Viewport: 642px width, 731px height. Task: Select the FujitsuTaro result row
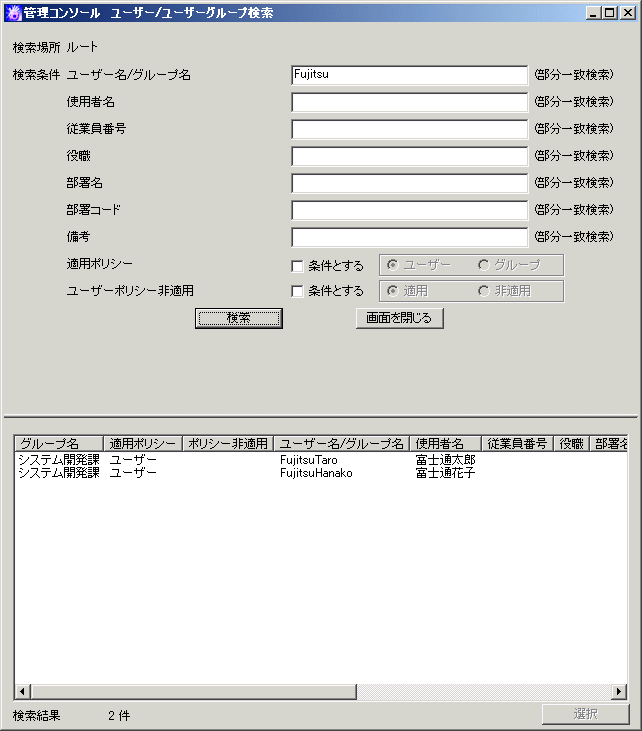pyautogui.click(x=321, y=460)
